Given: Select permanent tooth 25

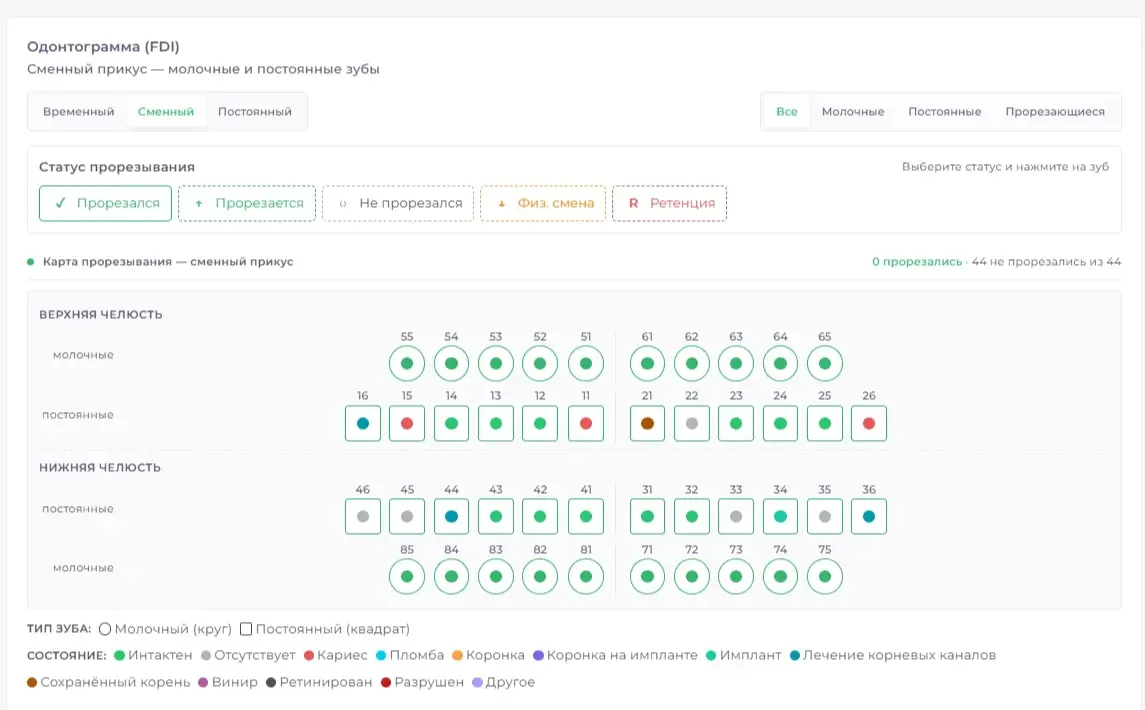Looking at the screenshot, I should point(824,424).
